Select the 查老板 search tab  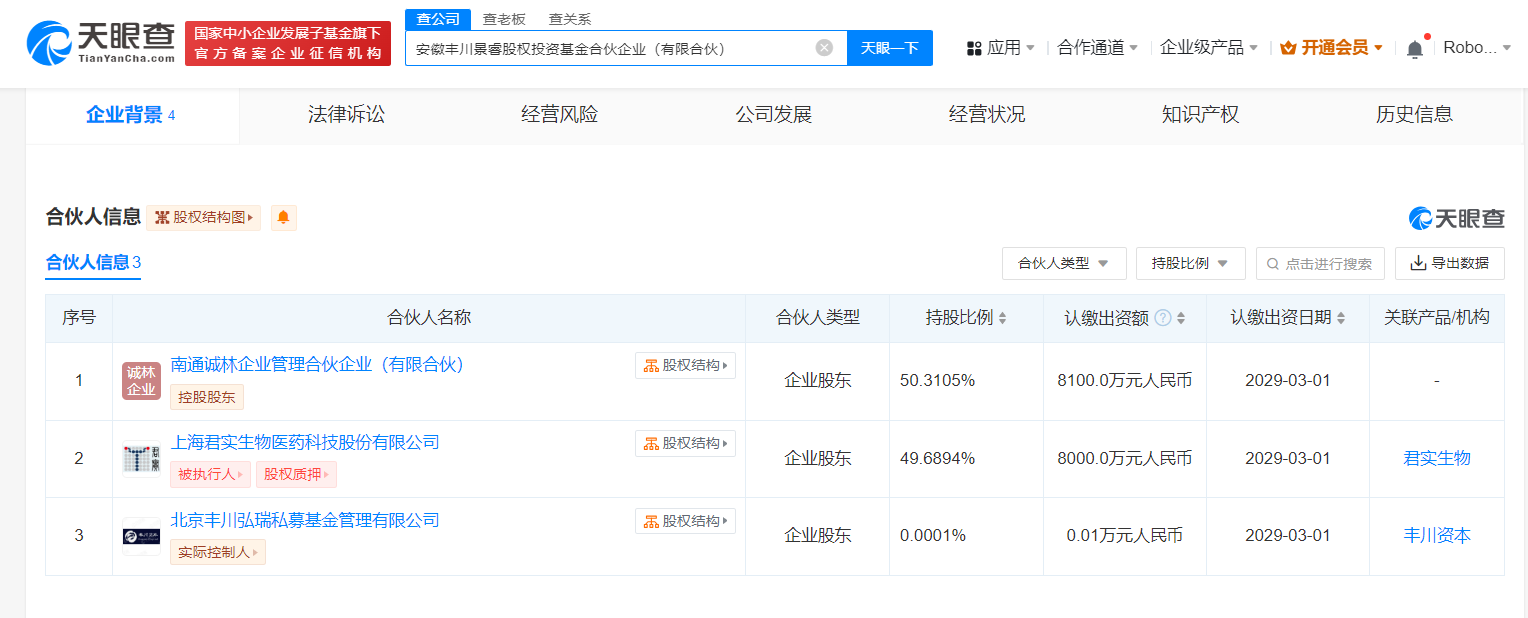click(503, 19)
